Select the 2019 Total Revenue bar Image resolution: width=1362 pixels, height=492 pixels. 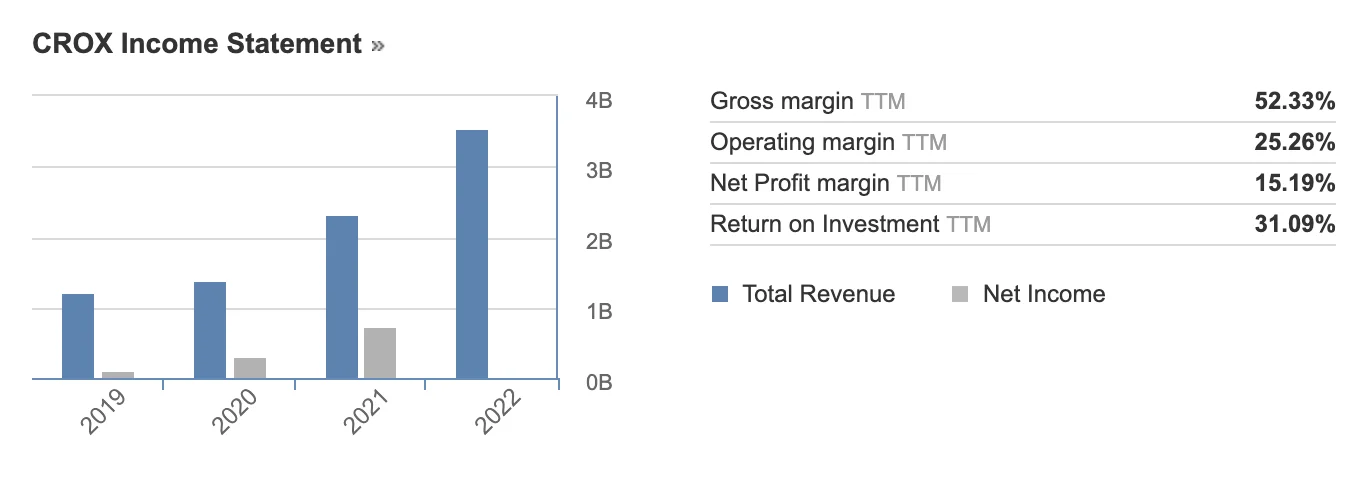[x=78, y=336]
